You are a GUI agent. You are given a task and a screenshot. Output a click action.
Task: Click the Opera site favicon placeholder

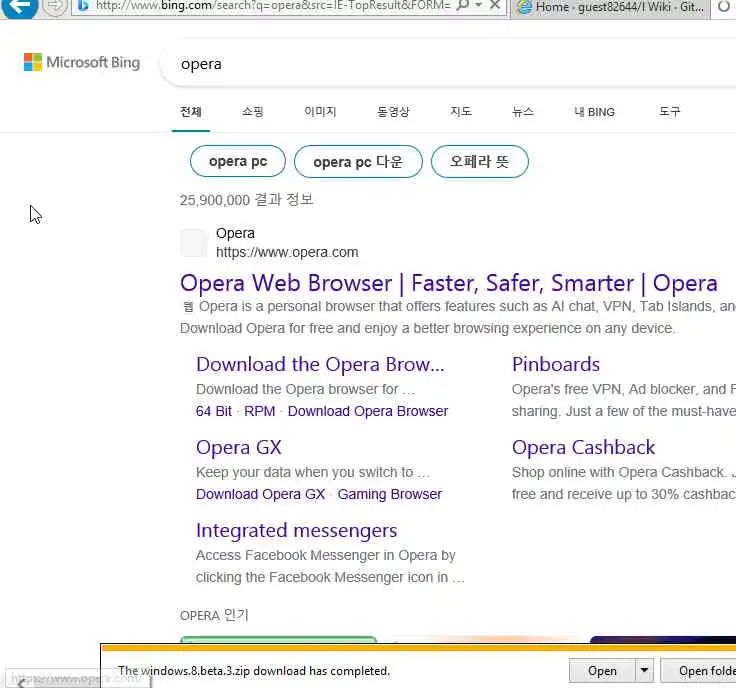[194, 243]
